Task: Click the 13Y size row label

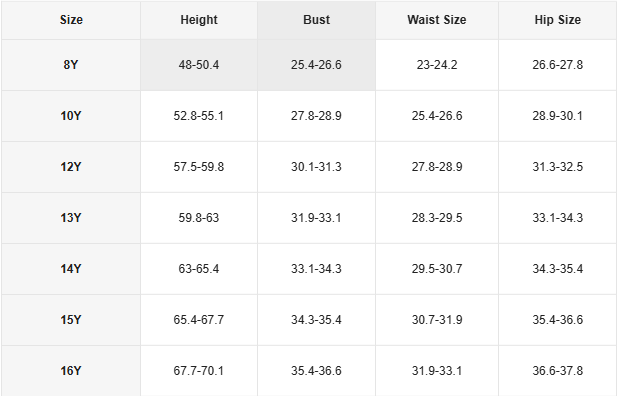Action: click(x=71, y=218)
